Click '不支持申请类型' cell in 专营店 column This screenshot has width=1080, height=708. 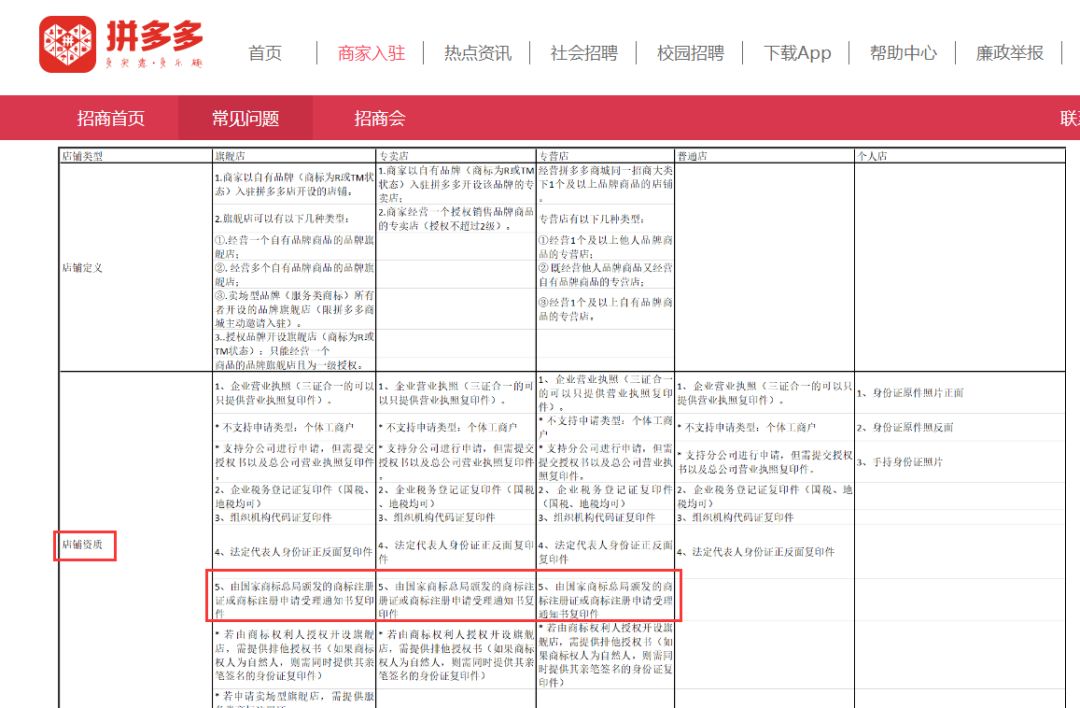(x=606, y=427)
